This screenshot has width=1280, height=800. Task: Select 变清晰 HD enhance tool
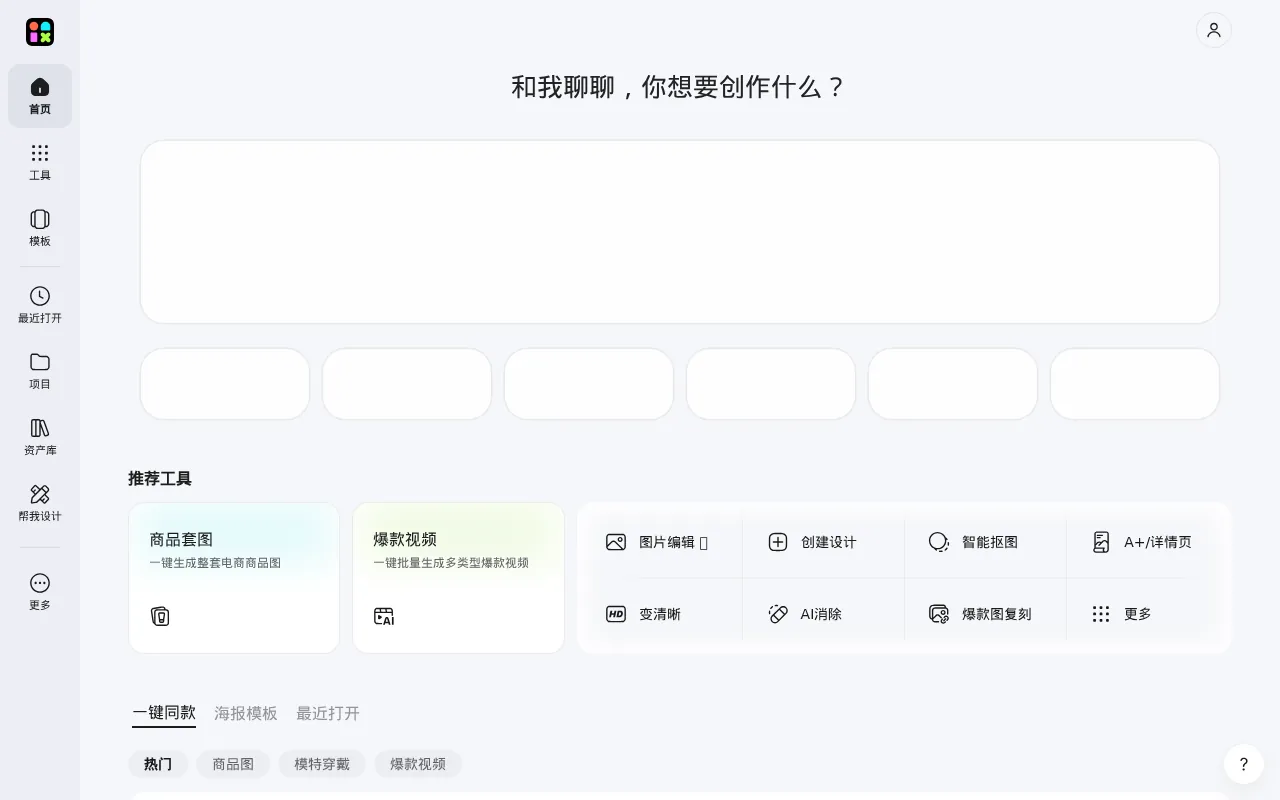661,614
